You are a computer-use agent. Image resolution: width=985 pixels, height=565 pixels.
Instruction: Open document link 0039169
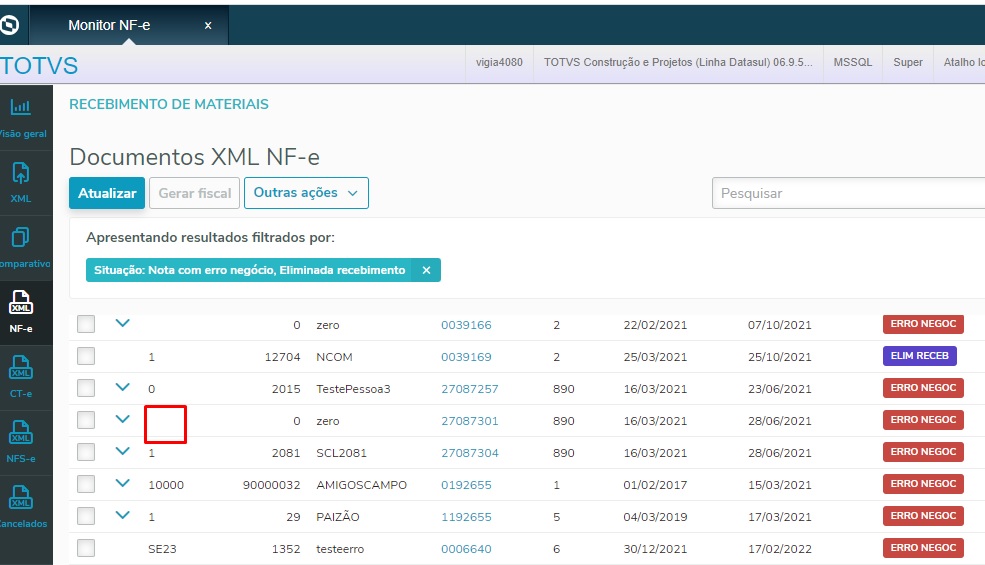(466, 357)
